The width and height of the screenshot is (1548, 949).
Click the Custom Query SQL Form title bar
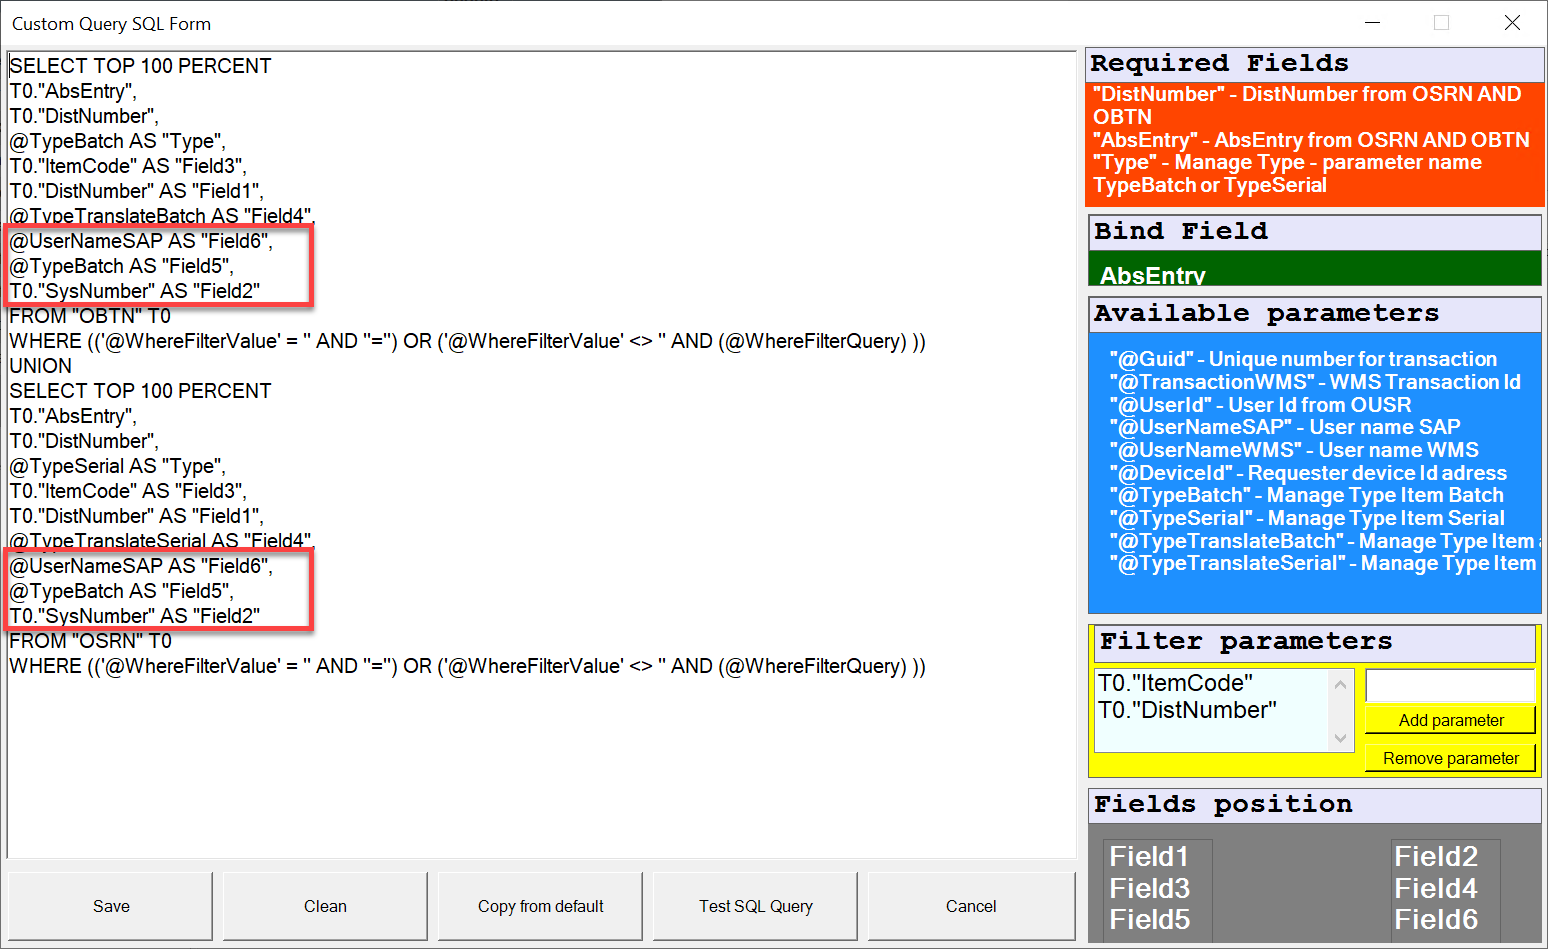click(111, 23)
